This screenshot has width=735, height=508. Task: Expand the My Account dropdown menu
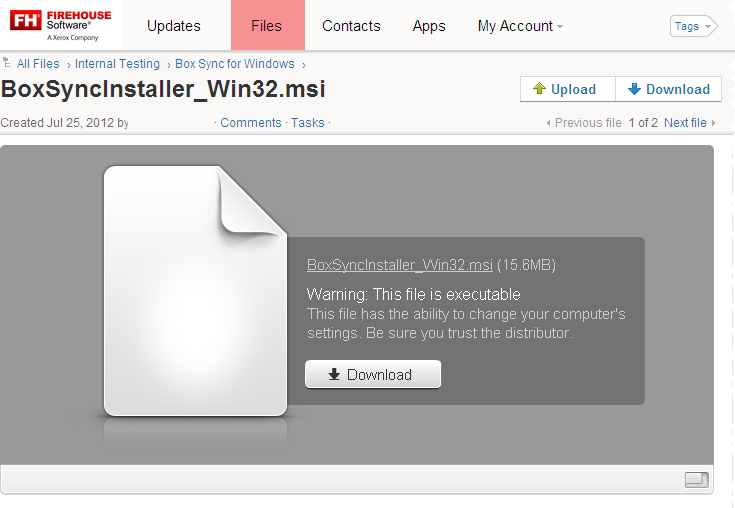[x=520, y=26]
